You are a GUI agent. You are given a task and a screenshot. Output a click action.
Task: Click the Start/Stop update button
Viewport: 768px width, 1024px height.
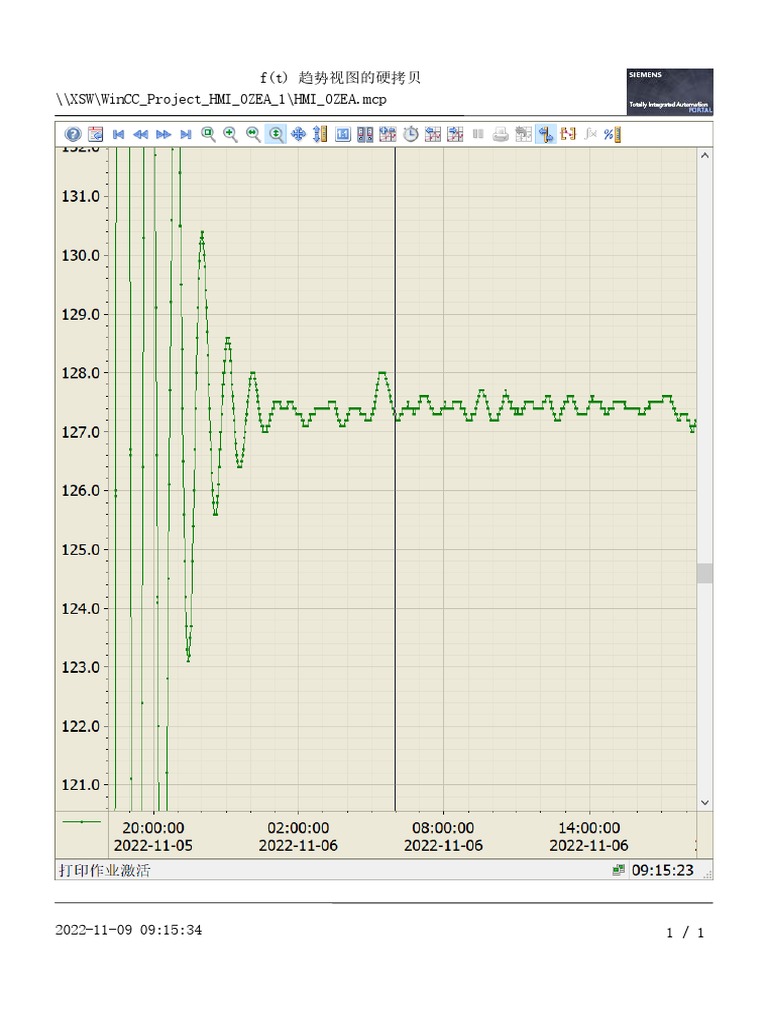click(x=478, y=135)
